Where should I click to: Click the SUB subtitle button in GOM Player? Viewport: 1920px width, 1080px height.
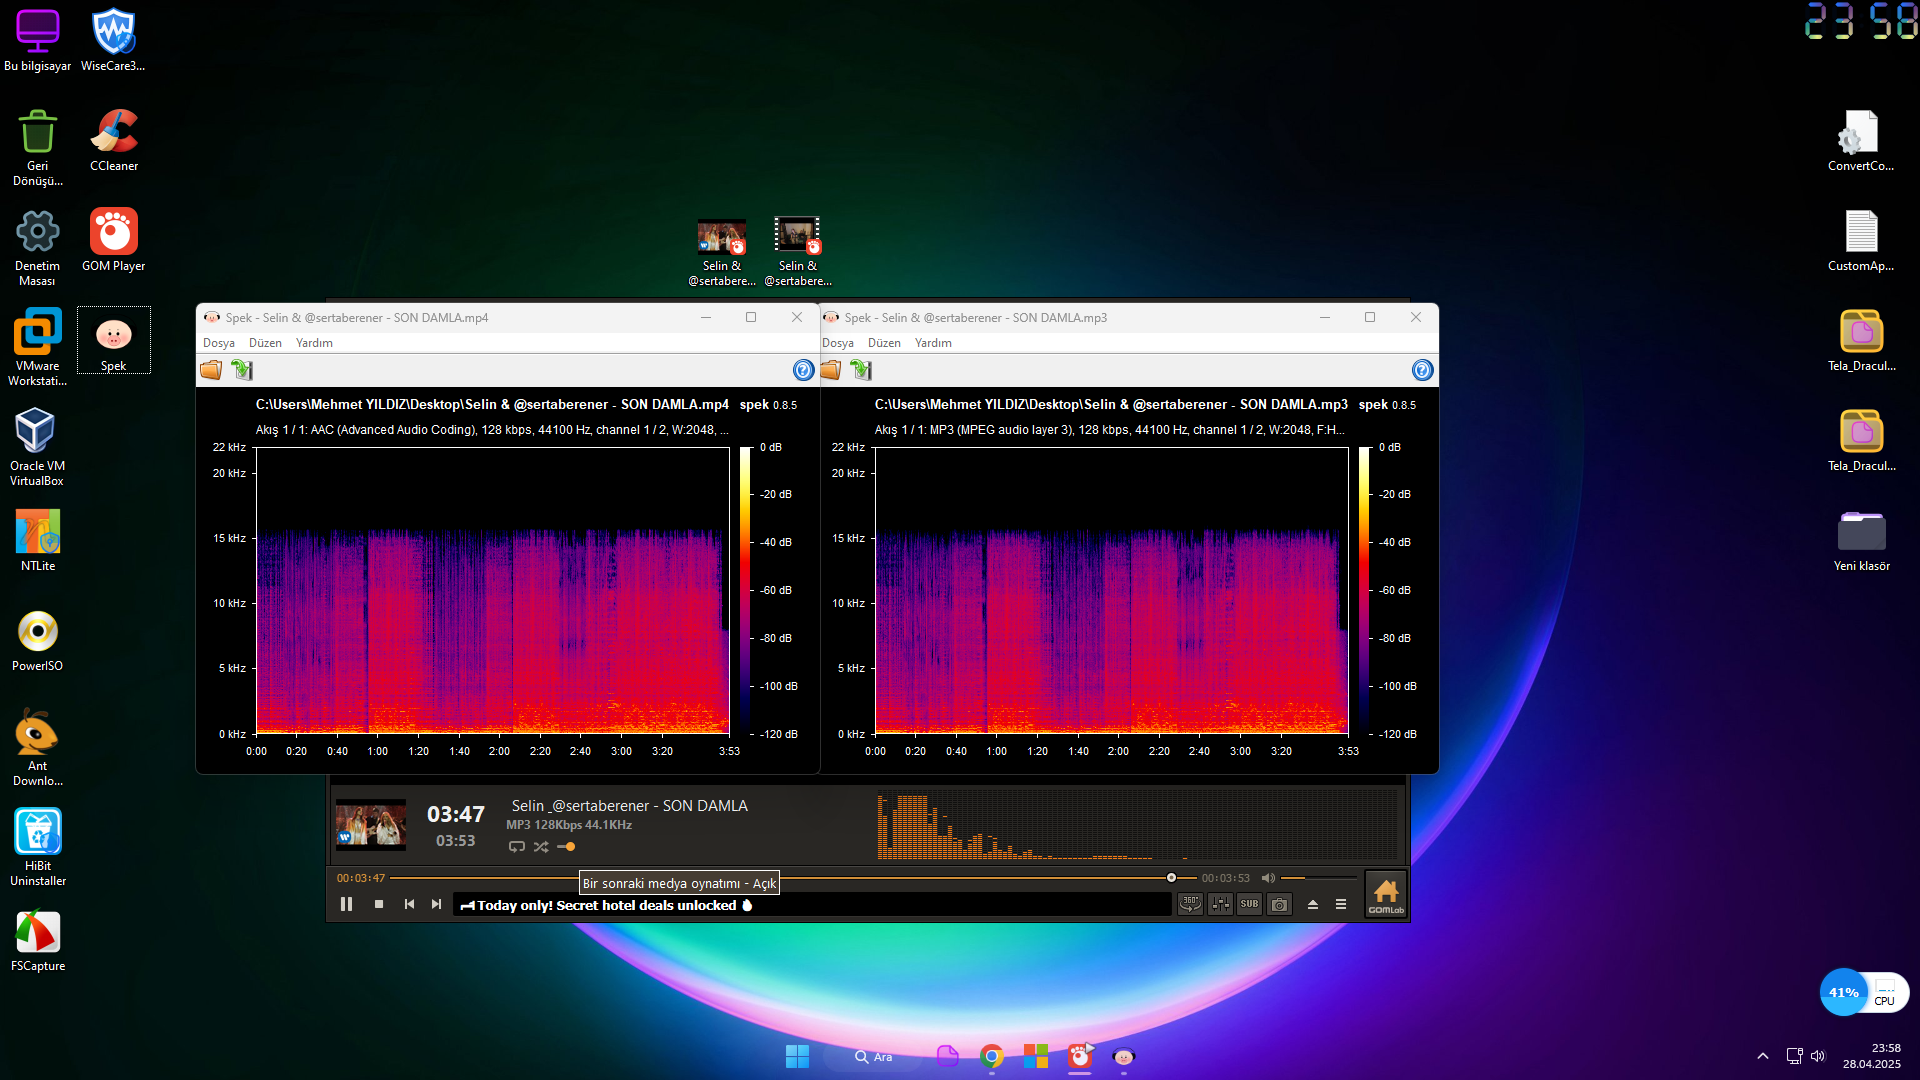click(1250, 904)
